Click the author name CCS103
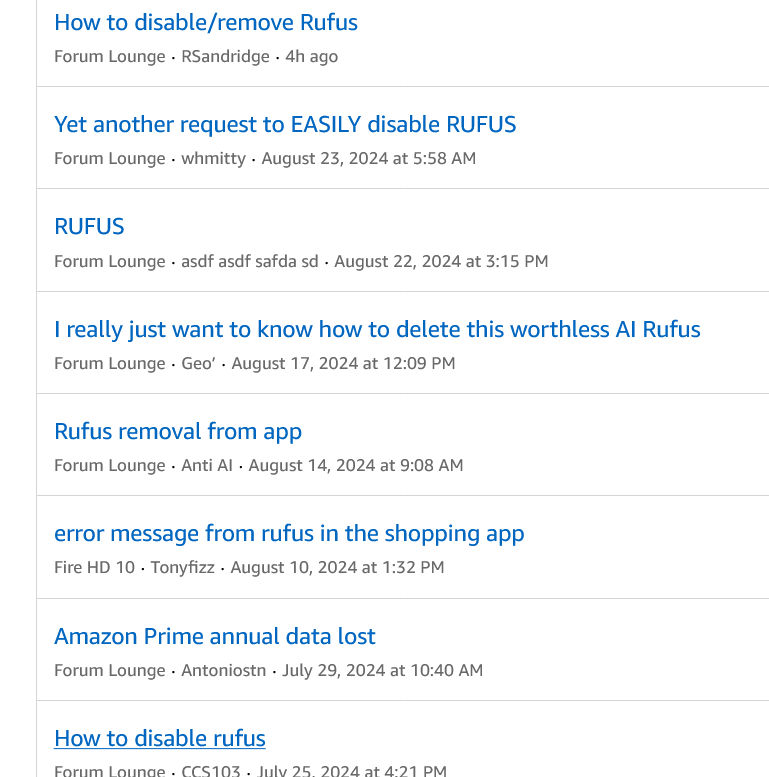The height and width of the screenshot is (777, 769). (x=211, y=771)
